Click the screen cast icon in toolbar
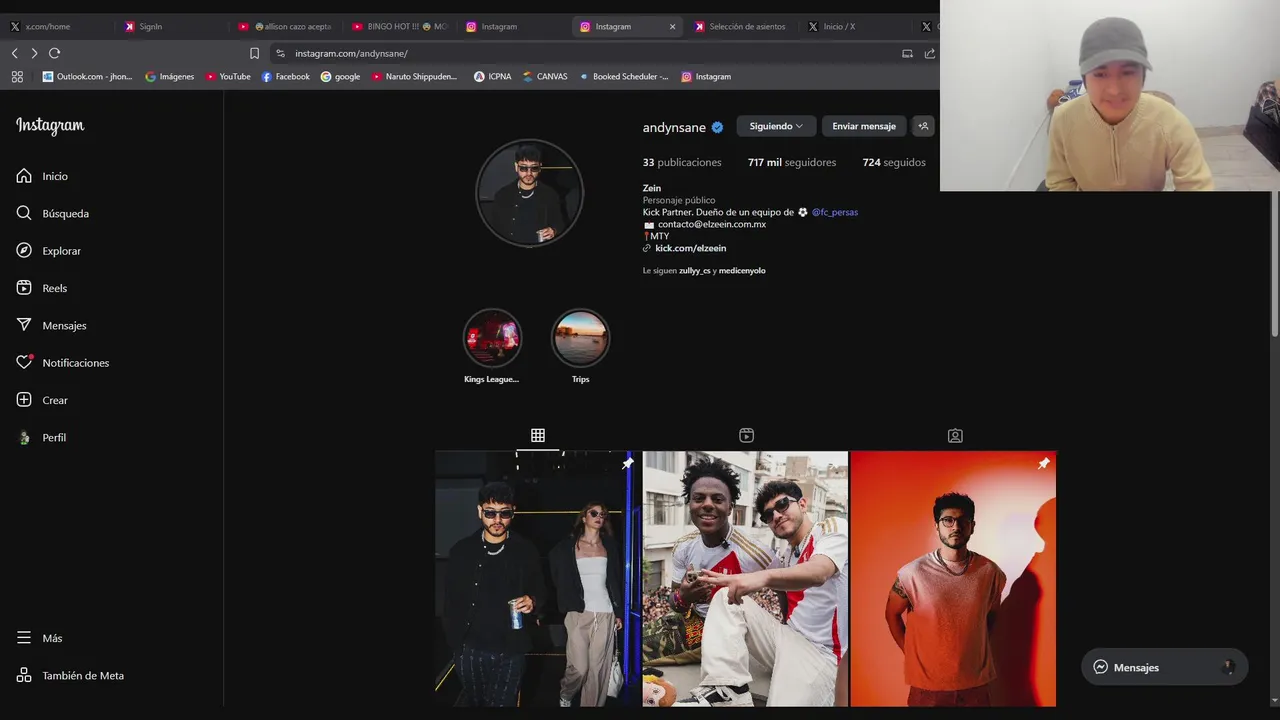 (x=907, y=53)
